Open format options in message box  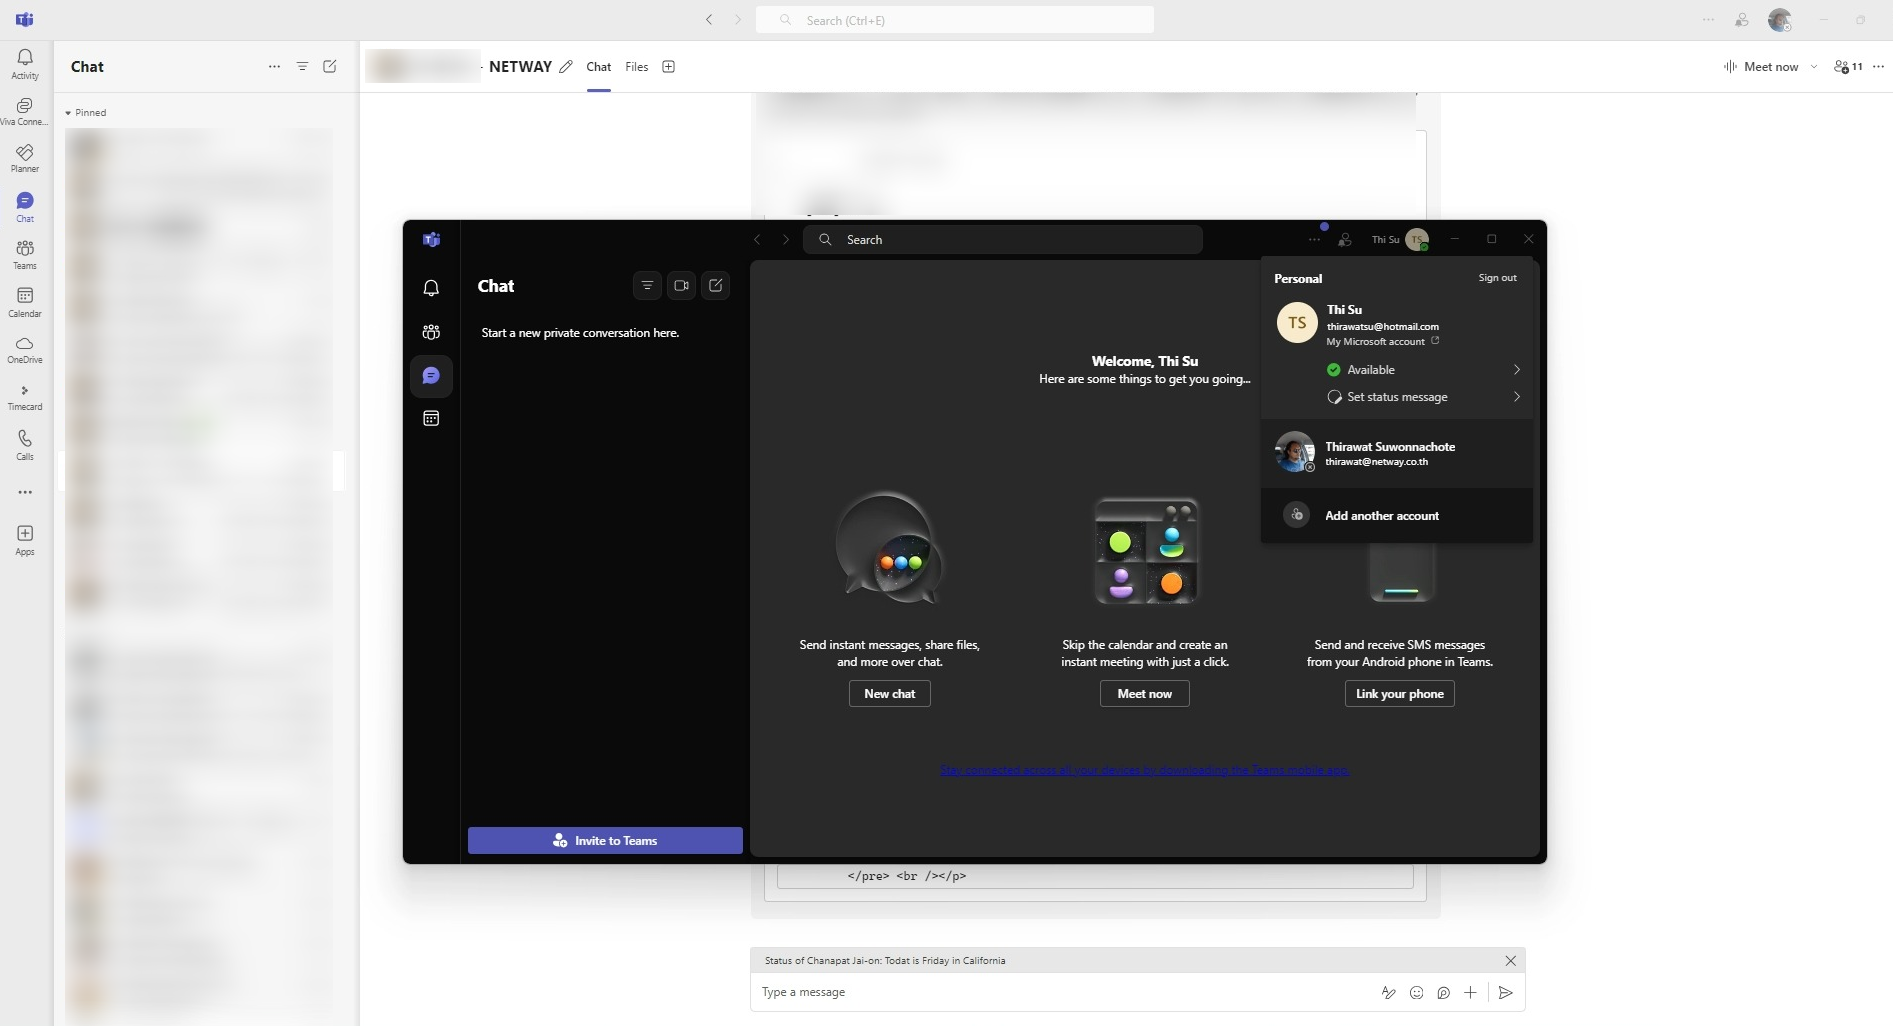(x=1388, y=992)
